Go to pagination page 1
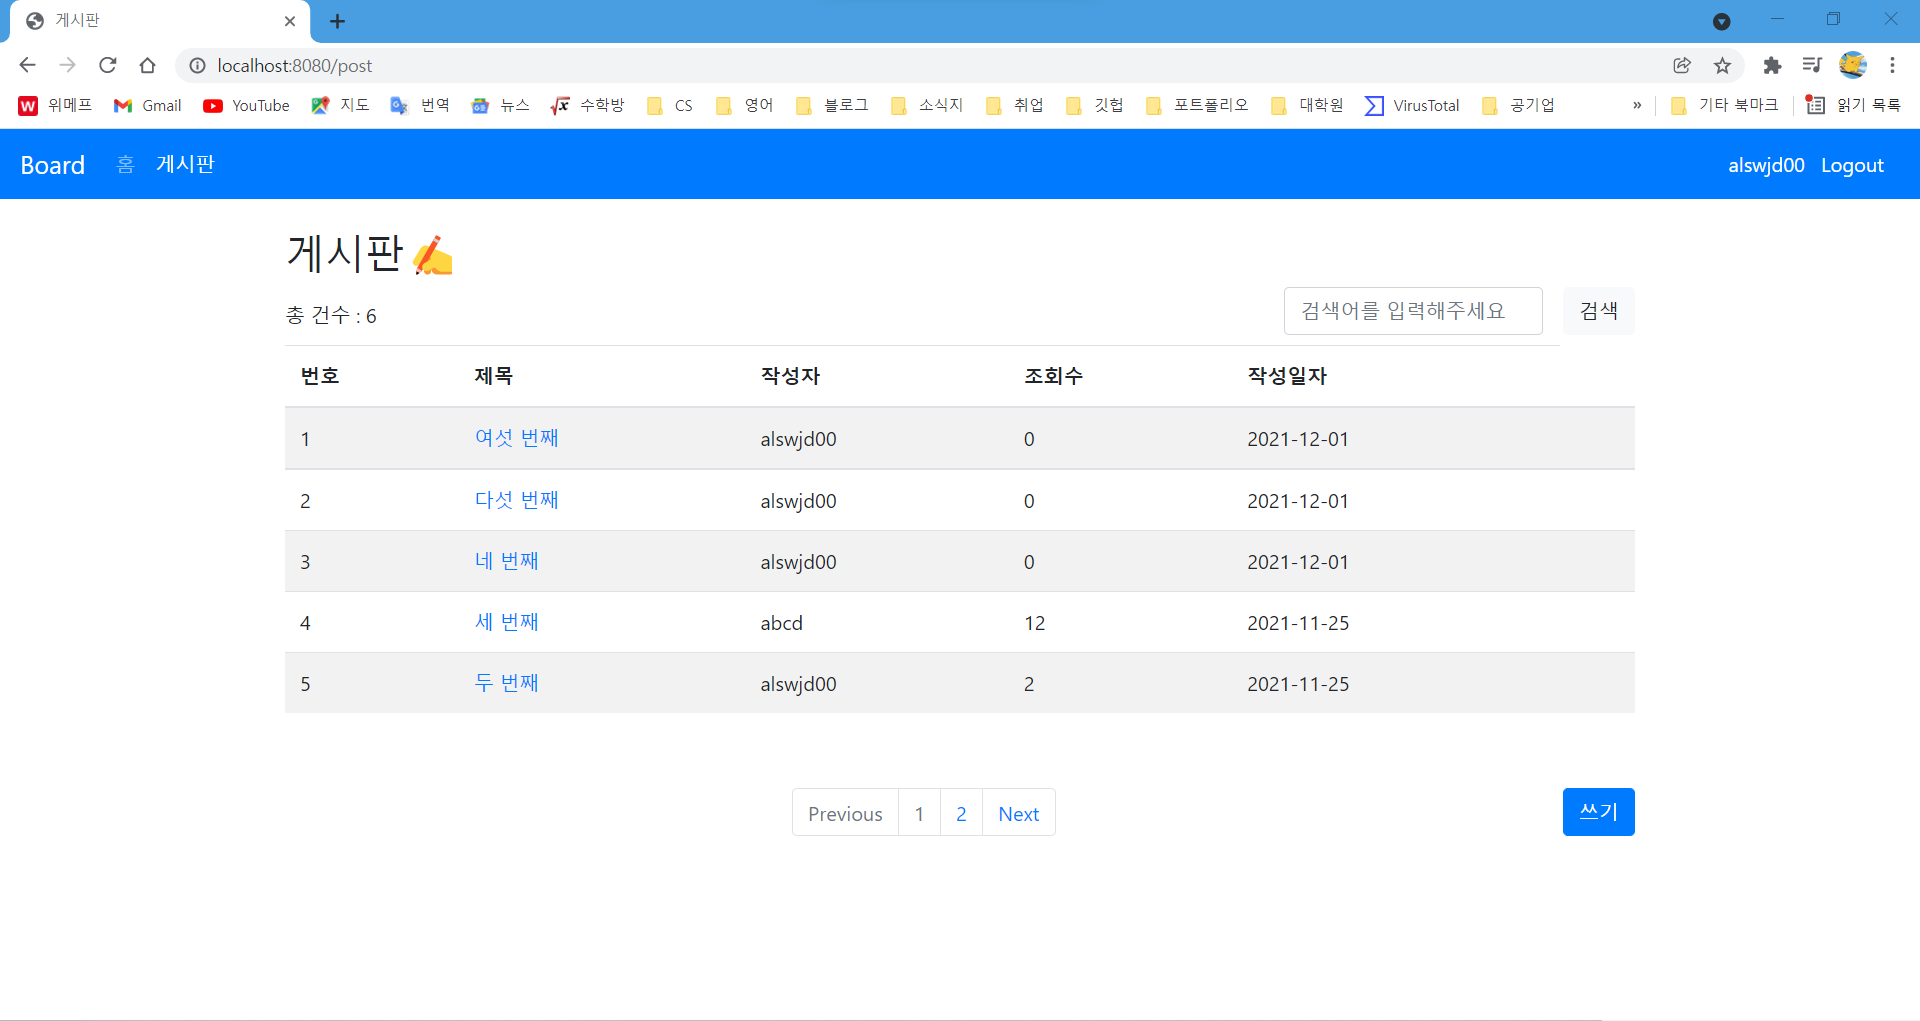Image resolution: width=1920 pixels, height=1021 pixels. [x=919, y=813]
